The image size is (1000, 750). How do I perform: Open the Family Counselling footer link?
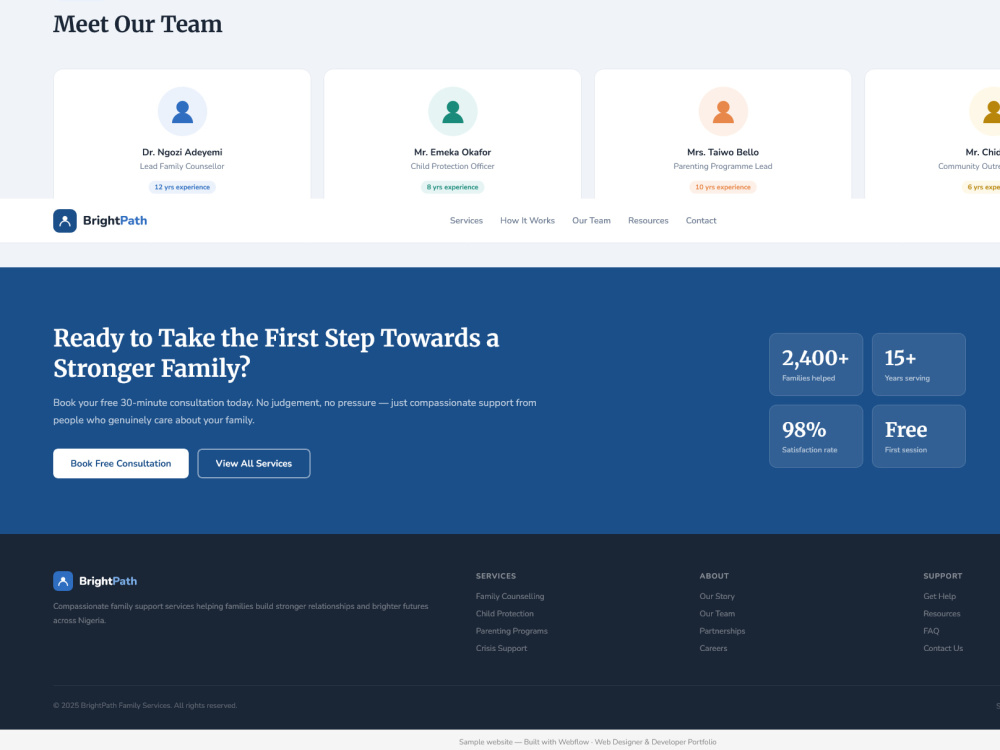(x=510, y=596)
